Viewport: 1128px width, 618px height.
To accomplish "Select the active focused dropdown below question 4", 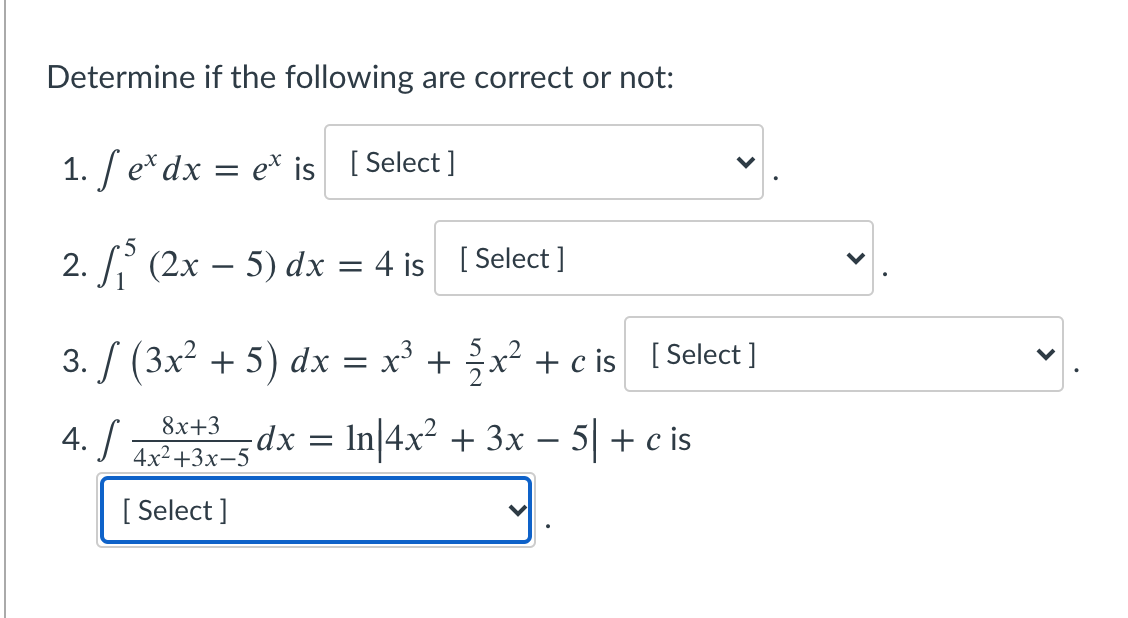I will 315,510.
